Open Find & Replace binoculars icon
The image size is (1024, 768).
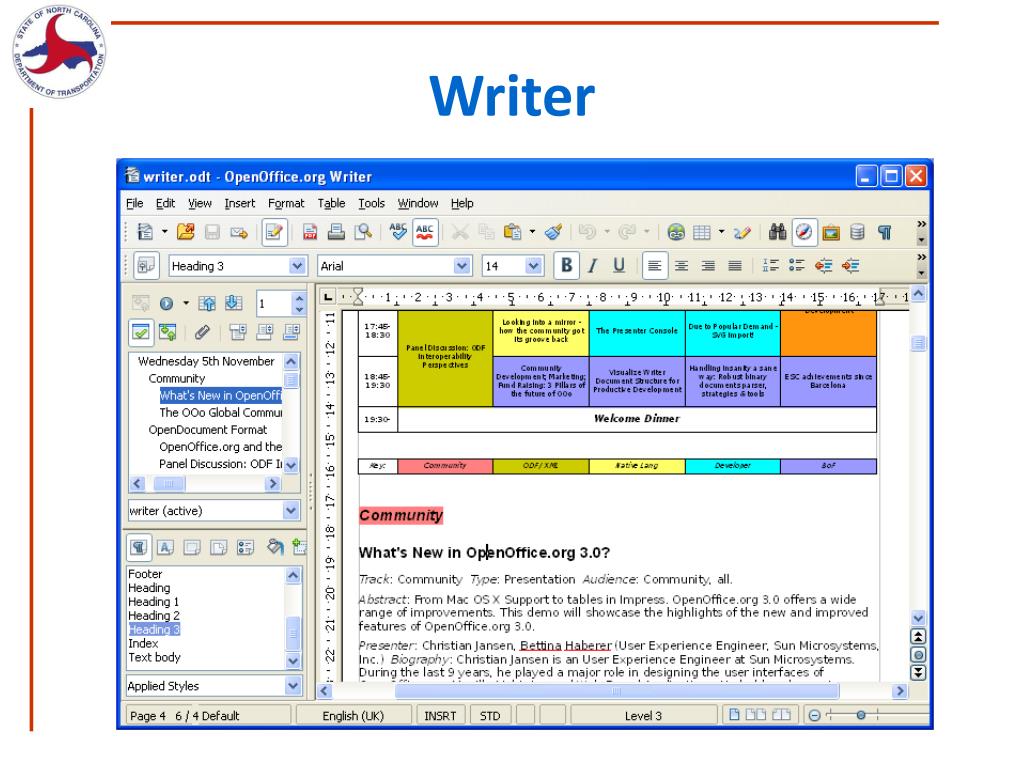click(777, 232)
